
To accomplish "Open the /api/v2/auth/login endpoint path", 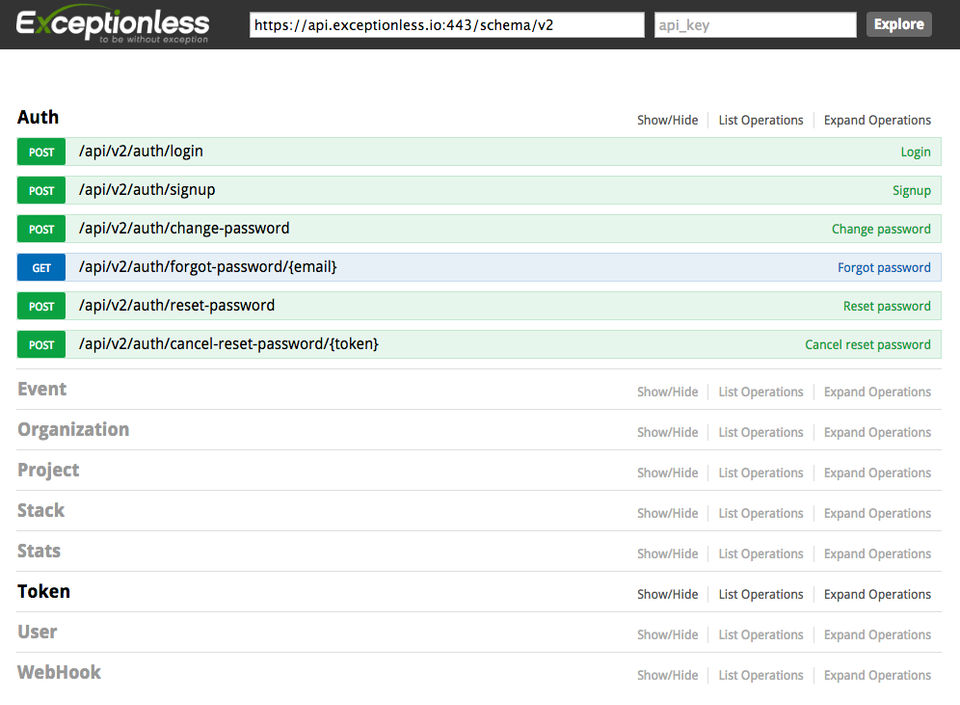I will (141, 151).
